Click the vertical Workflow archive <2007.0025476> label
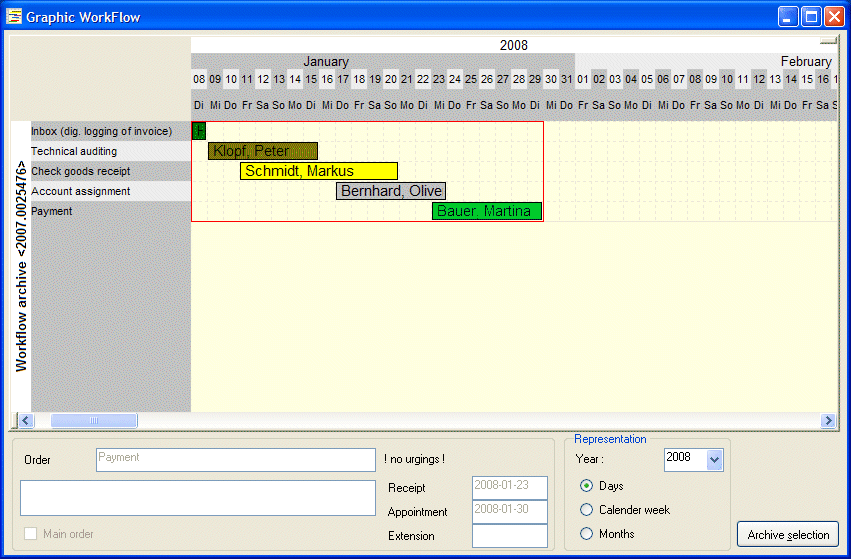This screenshot has height=559, width=851. point(21,266)
